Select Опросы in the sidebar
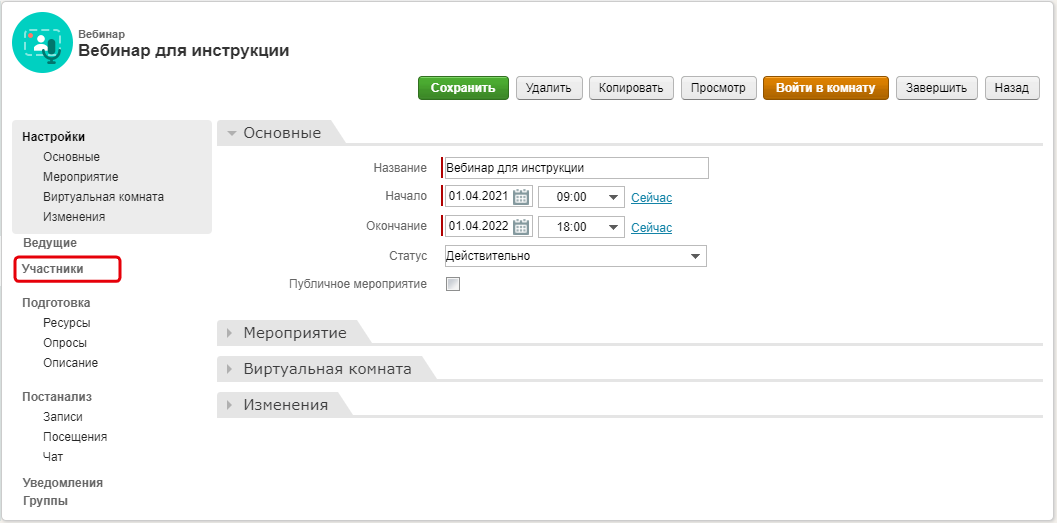Screen dimensions: 1057x523 [65, 342]
